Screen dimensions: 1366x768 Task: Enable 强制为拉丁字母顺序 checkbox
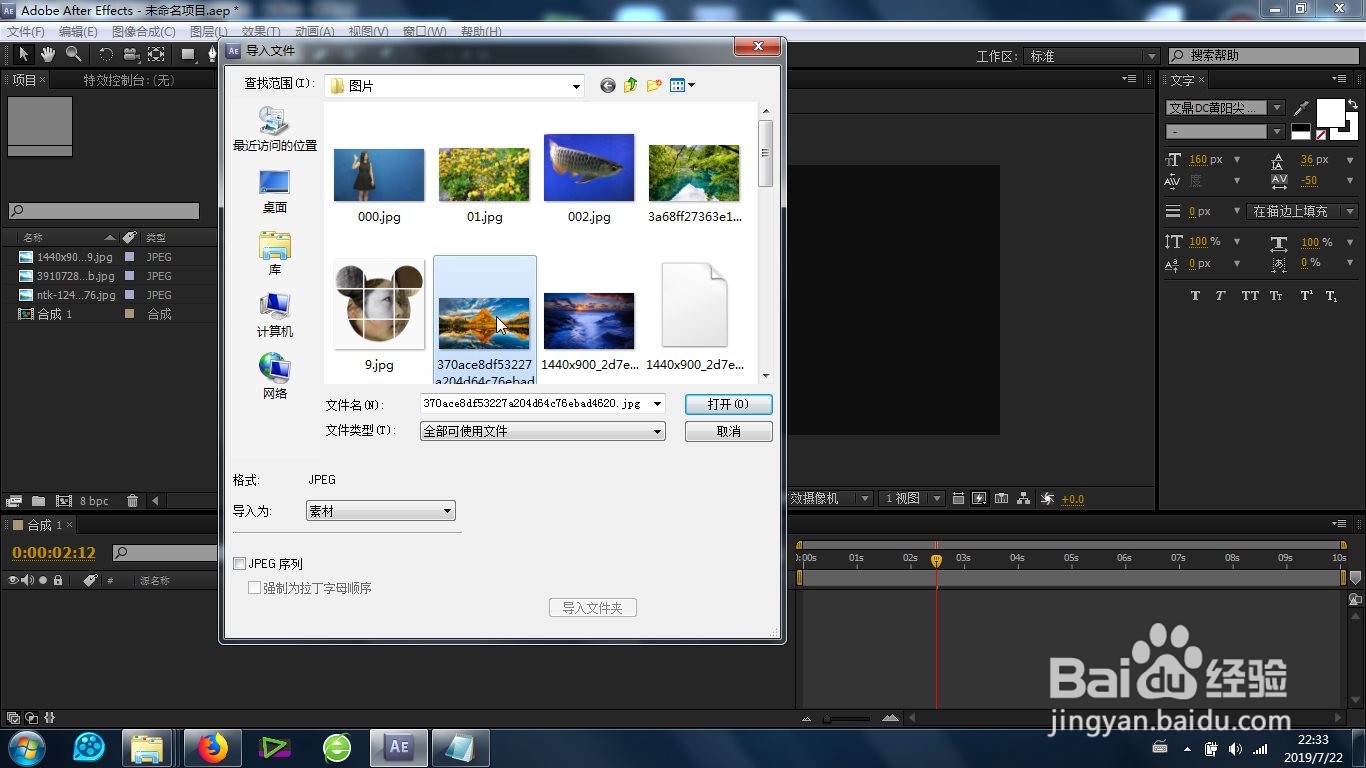[255, 588]
